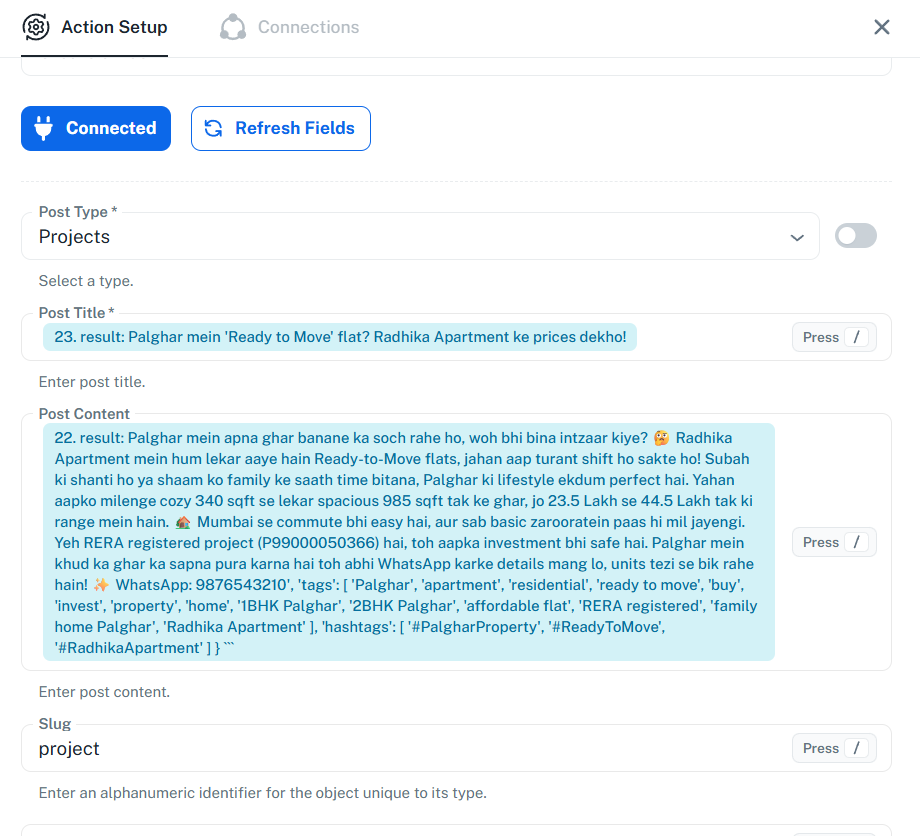Click slash key icon beside Post Title
Viewport: 920px width, 836px height.
coord(857,337)
